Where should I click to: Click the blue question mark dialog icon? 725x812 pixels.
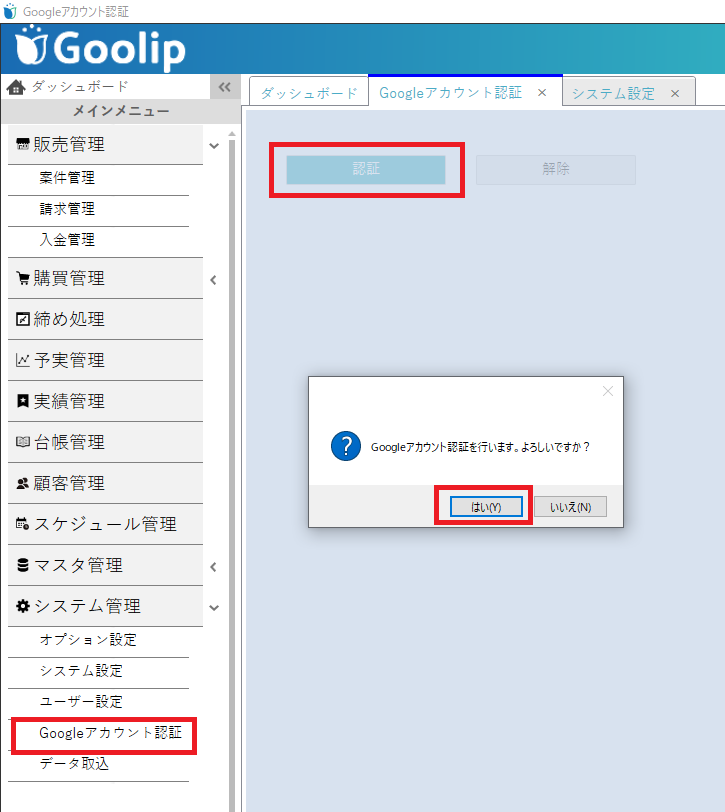point(346,446)
